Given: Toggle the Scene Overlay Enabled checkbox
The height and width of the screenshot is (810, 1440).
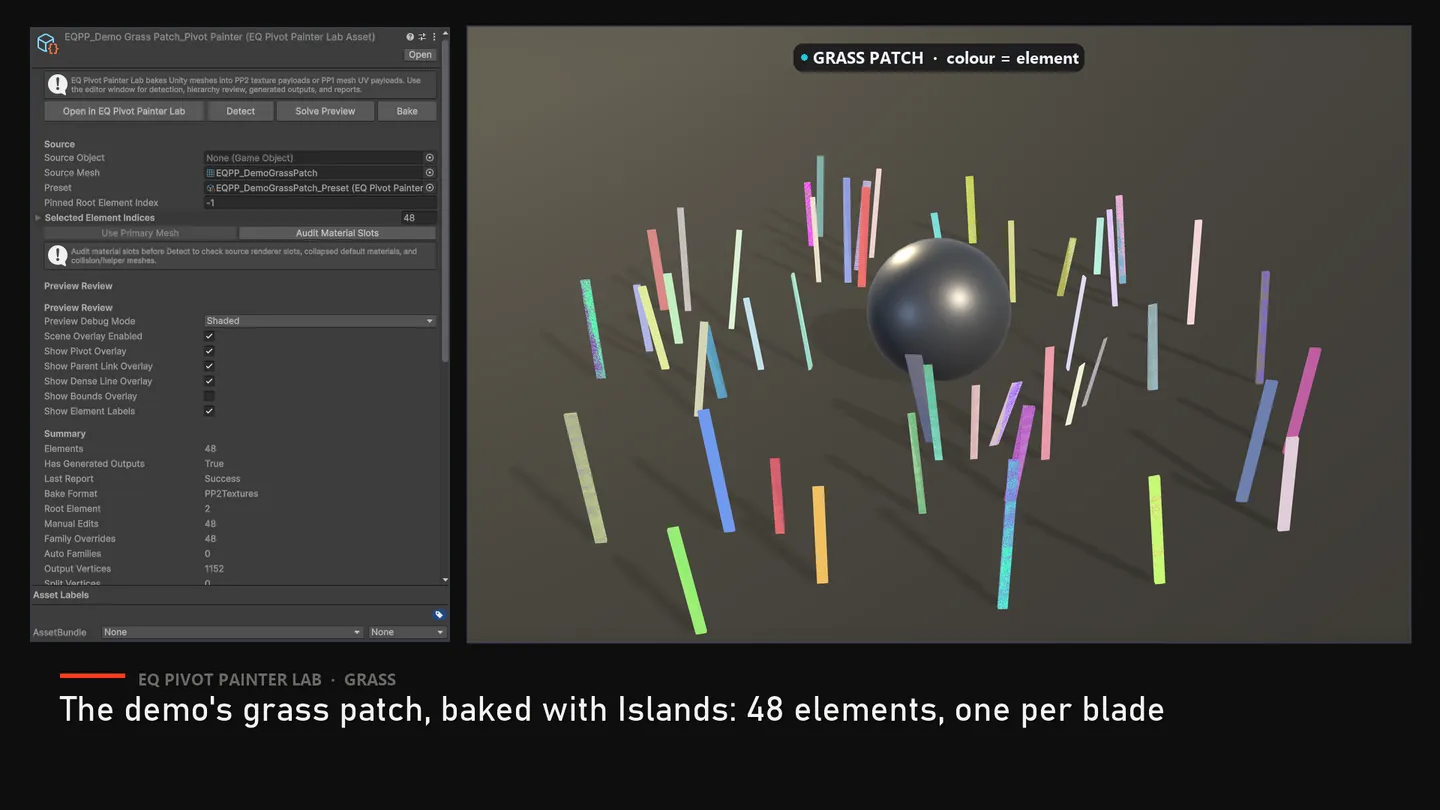Looking at the screenshot, I should click(209, 336).
